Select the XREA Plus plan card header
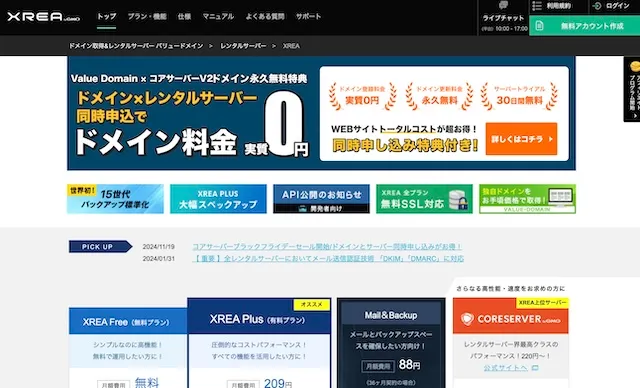 click(259, 319)
